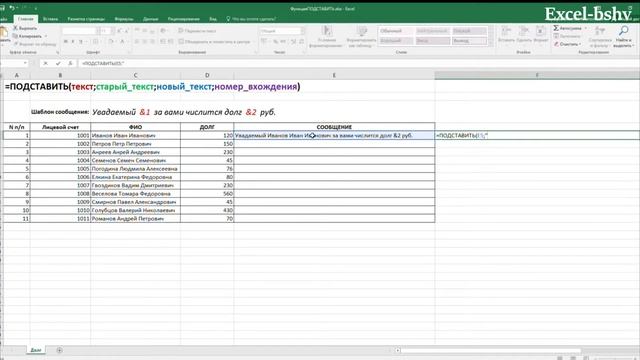The image size is (640, 360).
Task: Apply the Обычный cell style
Action: 396,31
